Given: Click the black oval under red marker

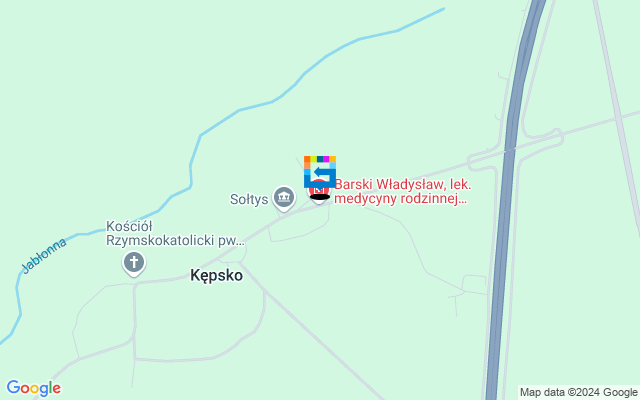Looking at the screenshot, I should point(320,198).
